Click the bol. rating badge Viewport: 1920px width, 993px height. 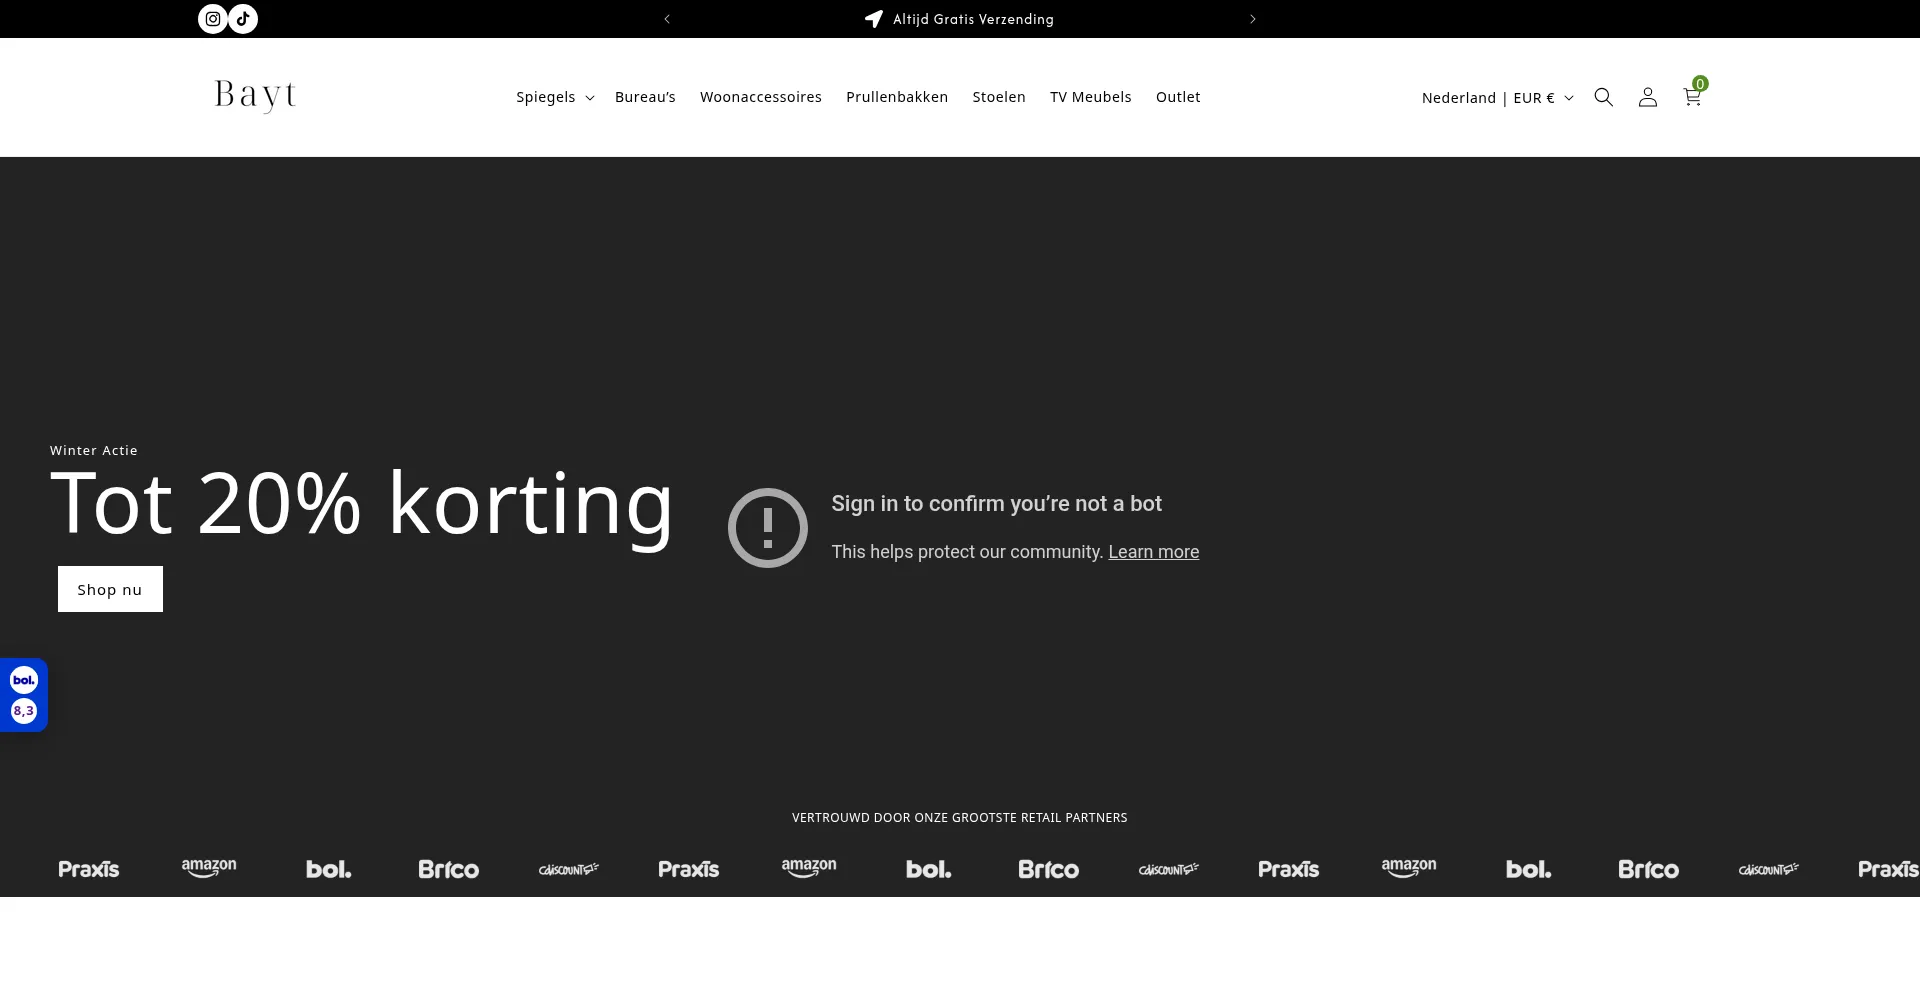pyautogui.click(x=24, y=695)
